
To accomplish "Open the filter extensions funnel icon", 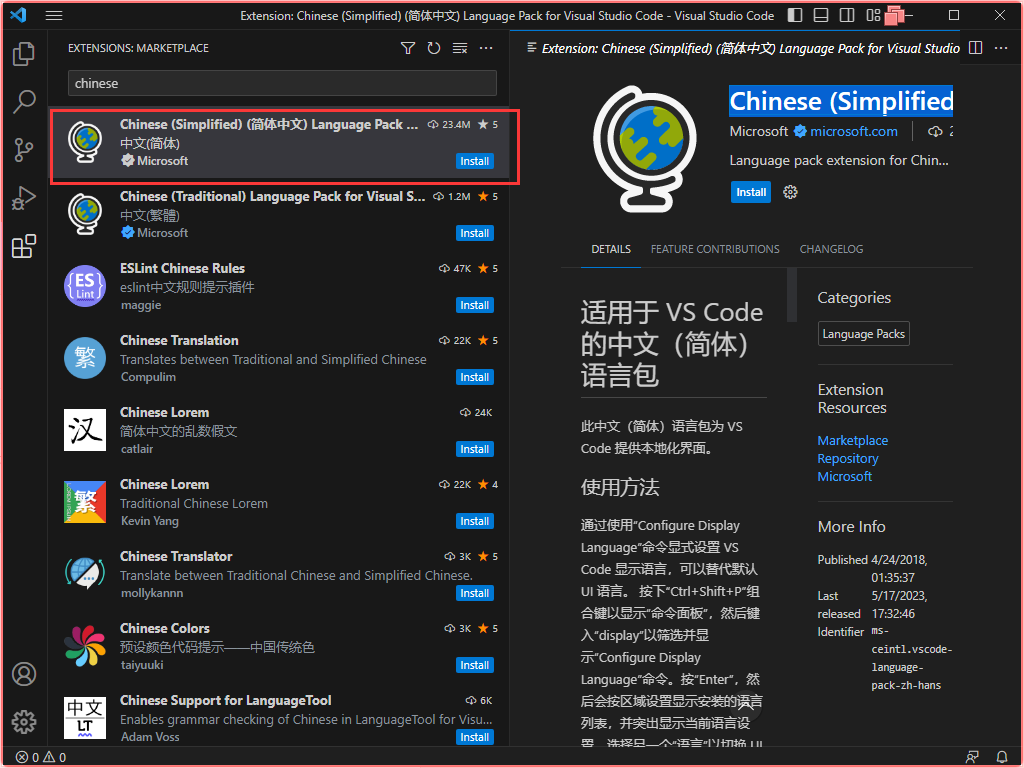I will pos(408,48).
